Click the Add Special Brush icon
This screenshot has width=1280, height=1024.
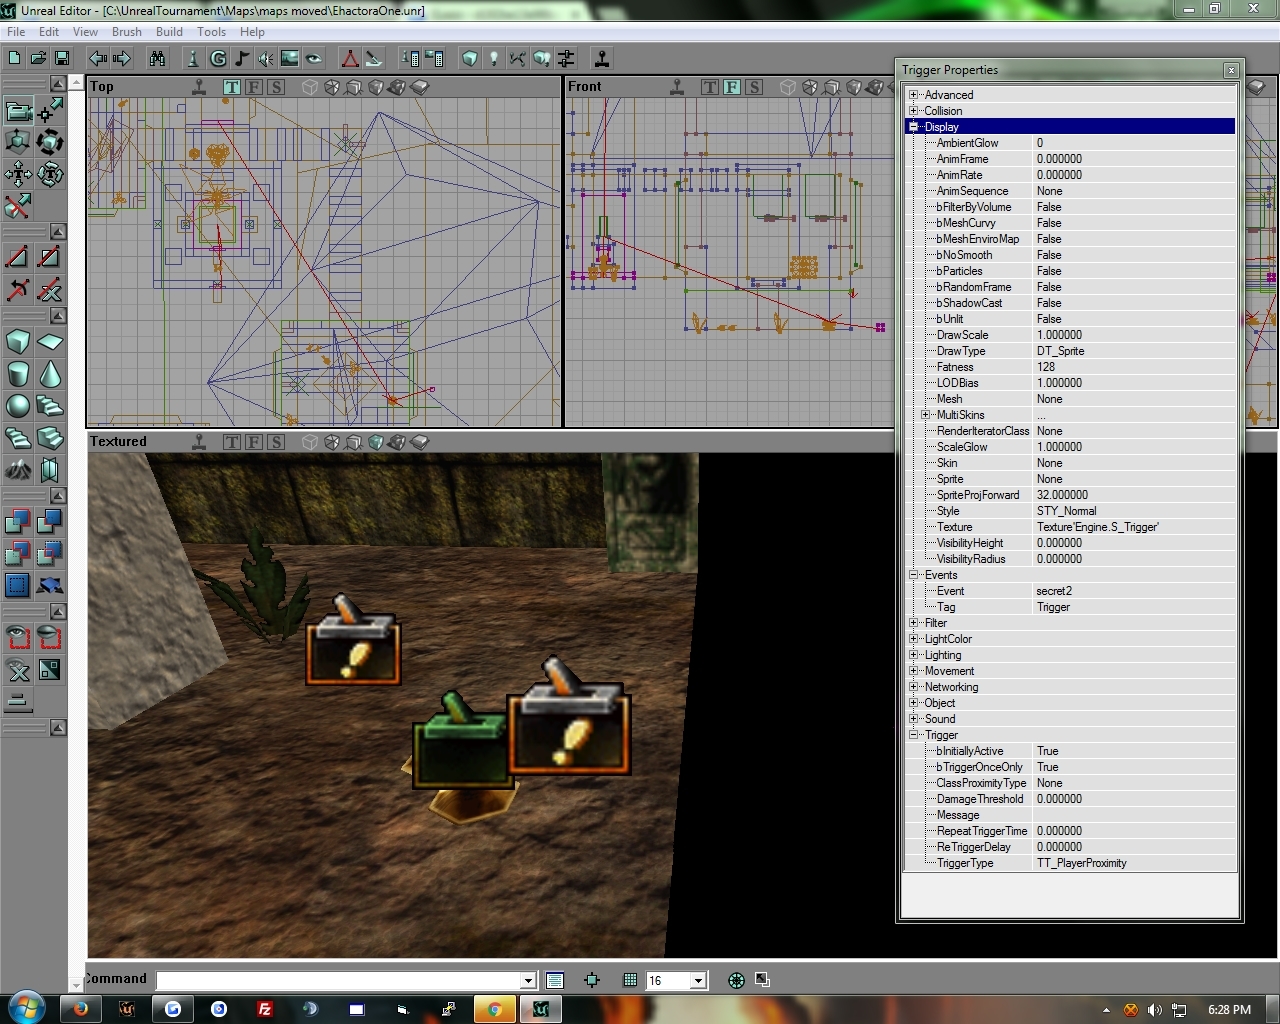pos(18,585)
